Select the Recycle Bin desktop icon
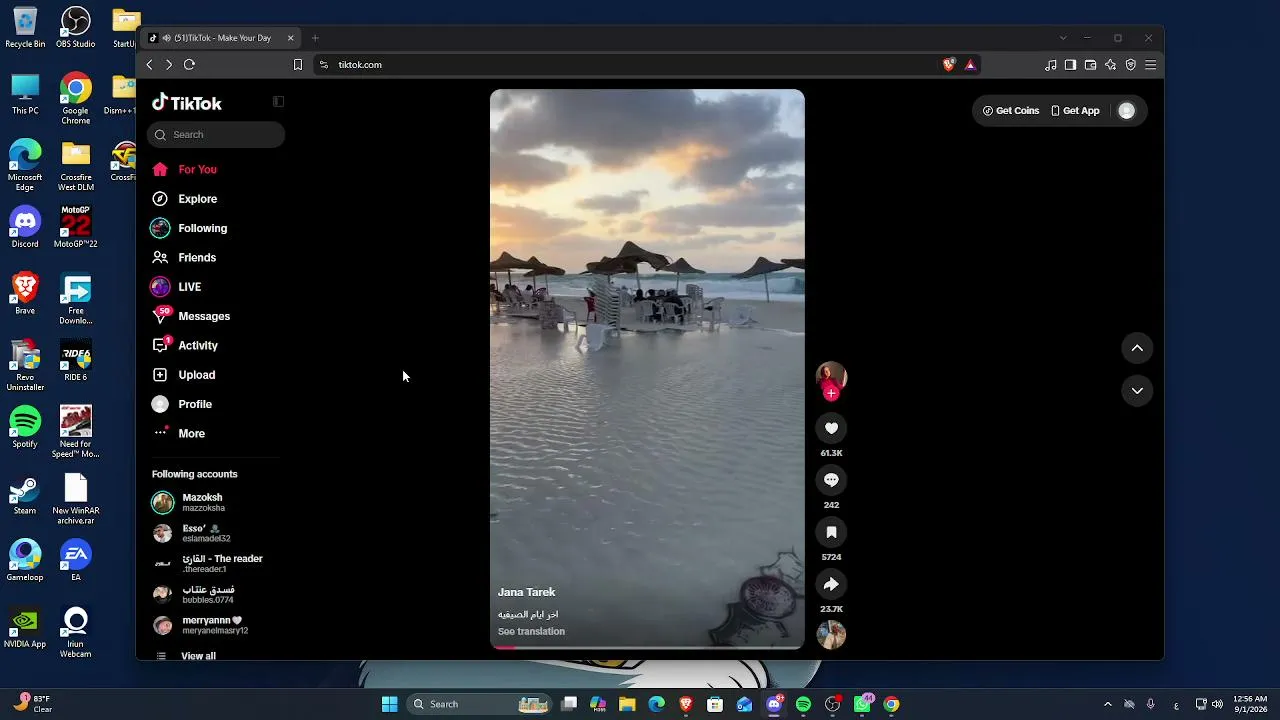This screenshot has width=1280, height=720. (25, 28)
